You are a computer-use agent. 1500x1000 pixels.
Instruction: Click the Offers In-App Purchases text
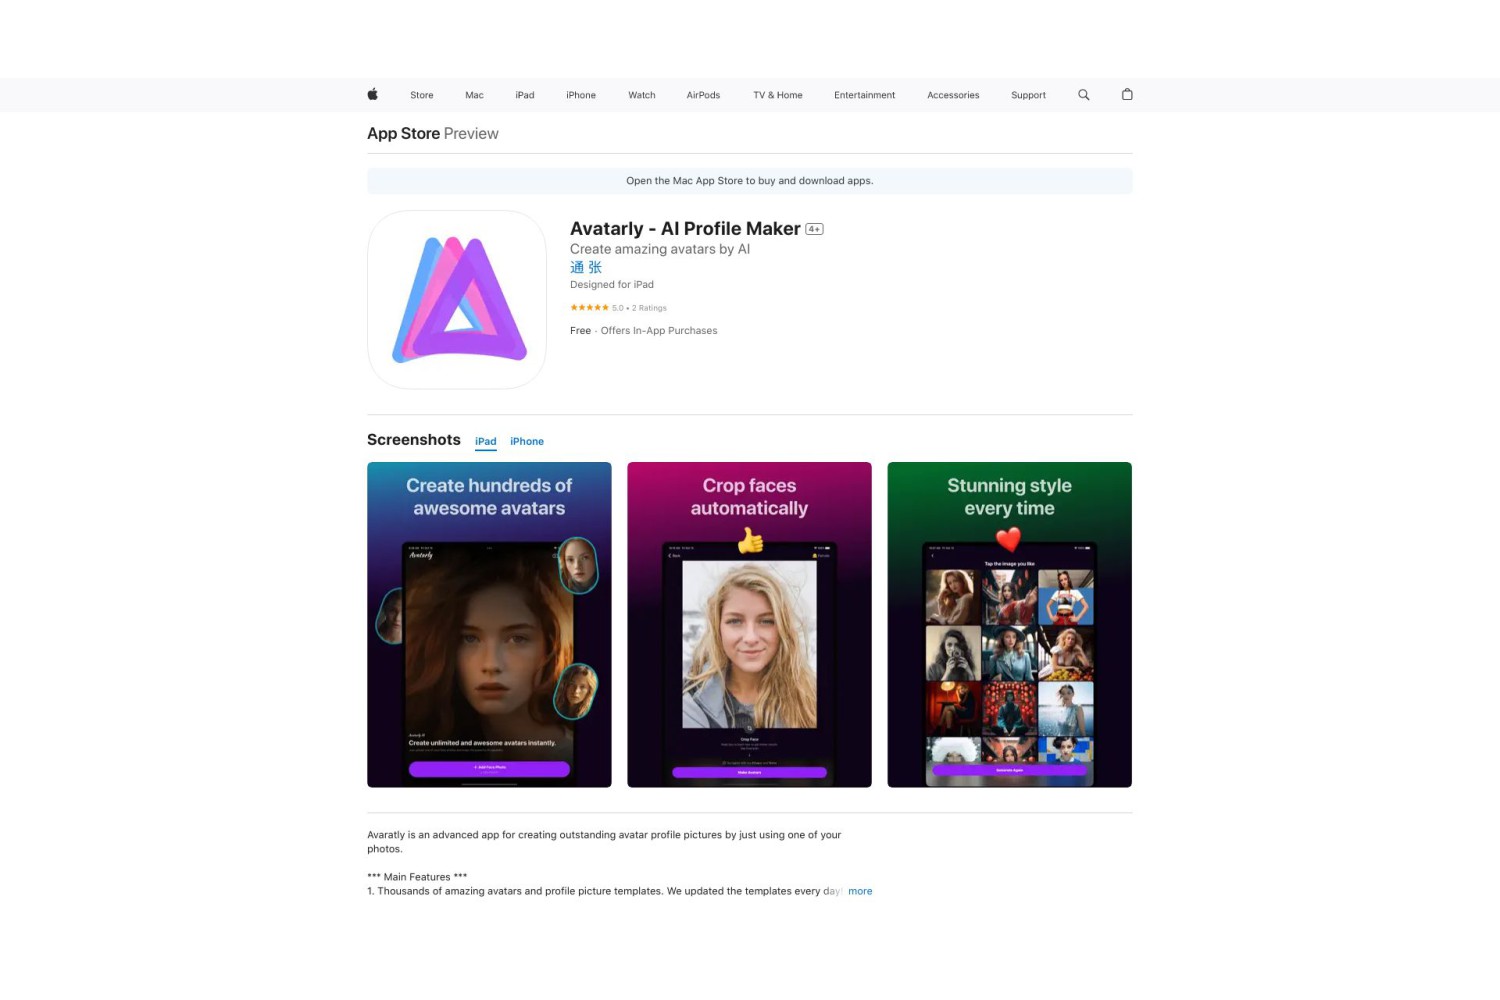[659, 331]
